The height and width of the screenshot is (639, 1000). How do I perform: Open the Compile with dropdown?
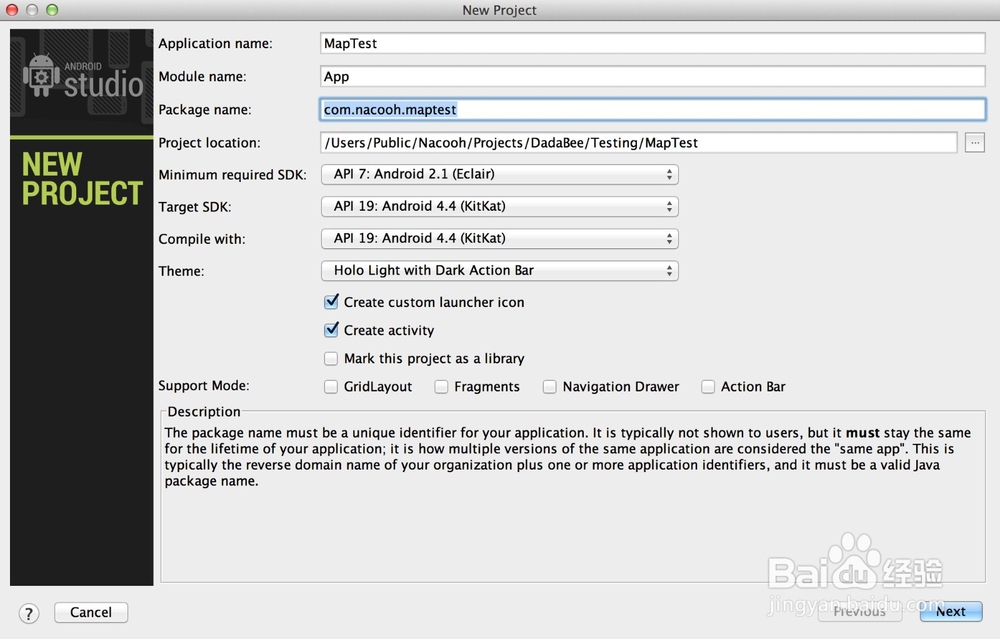pos(499,239)
